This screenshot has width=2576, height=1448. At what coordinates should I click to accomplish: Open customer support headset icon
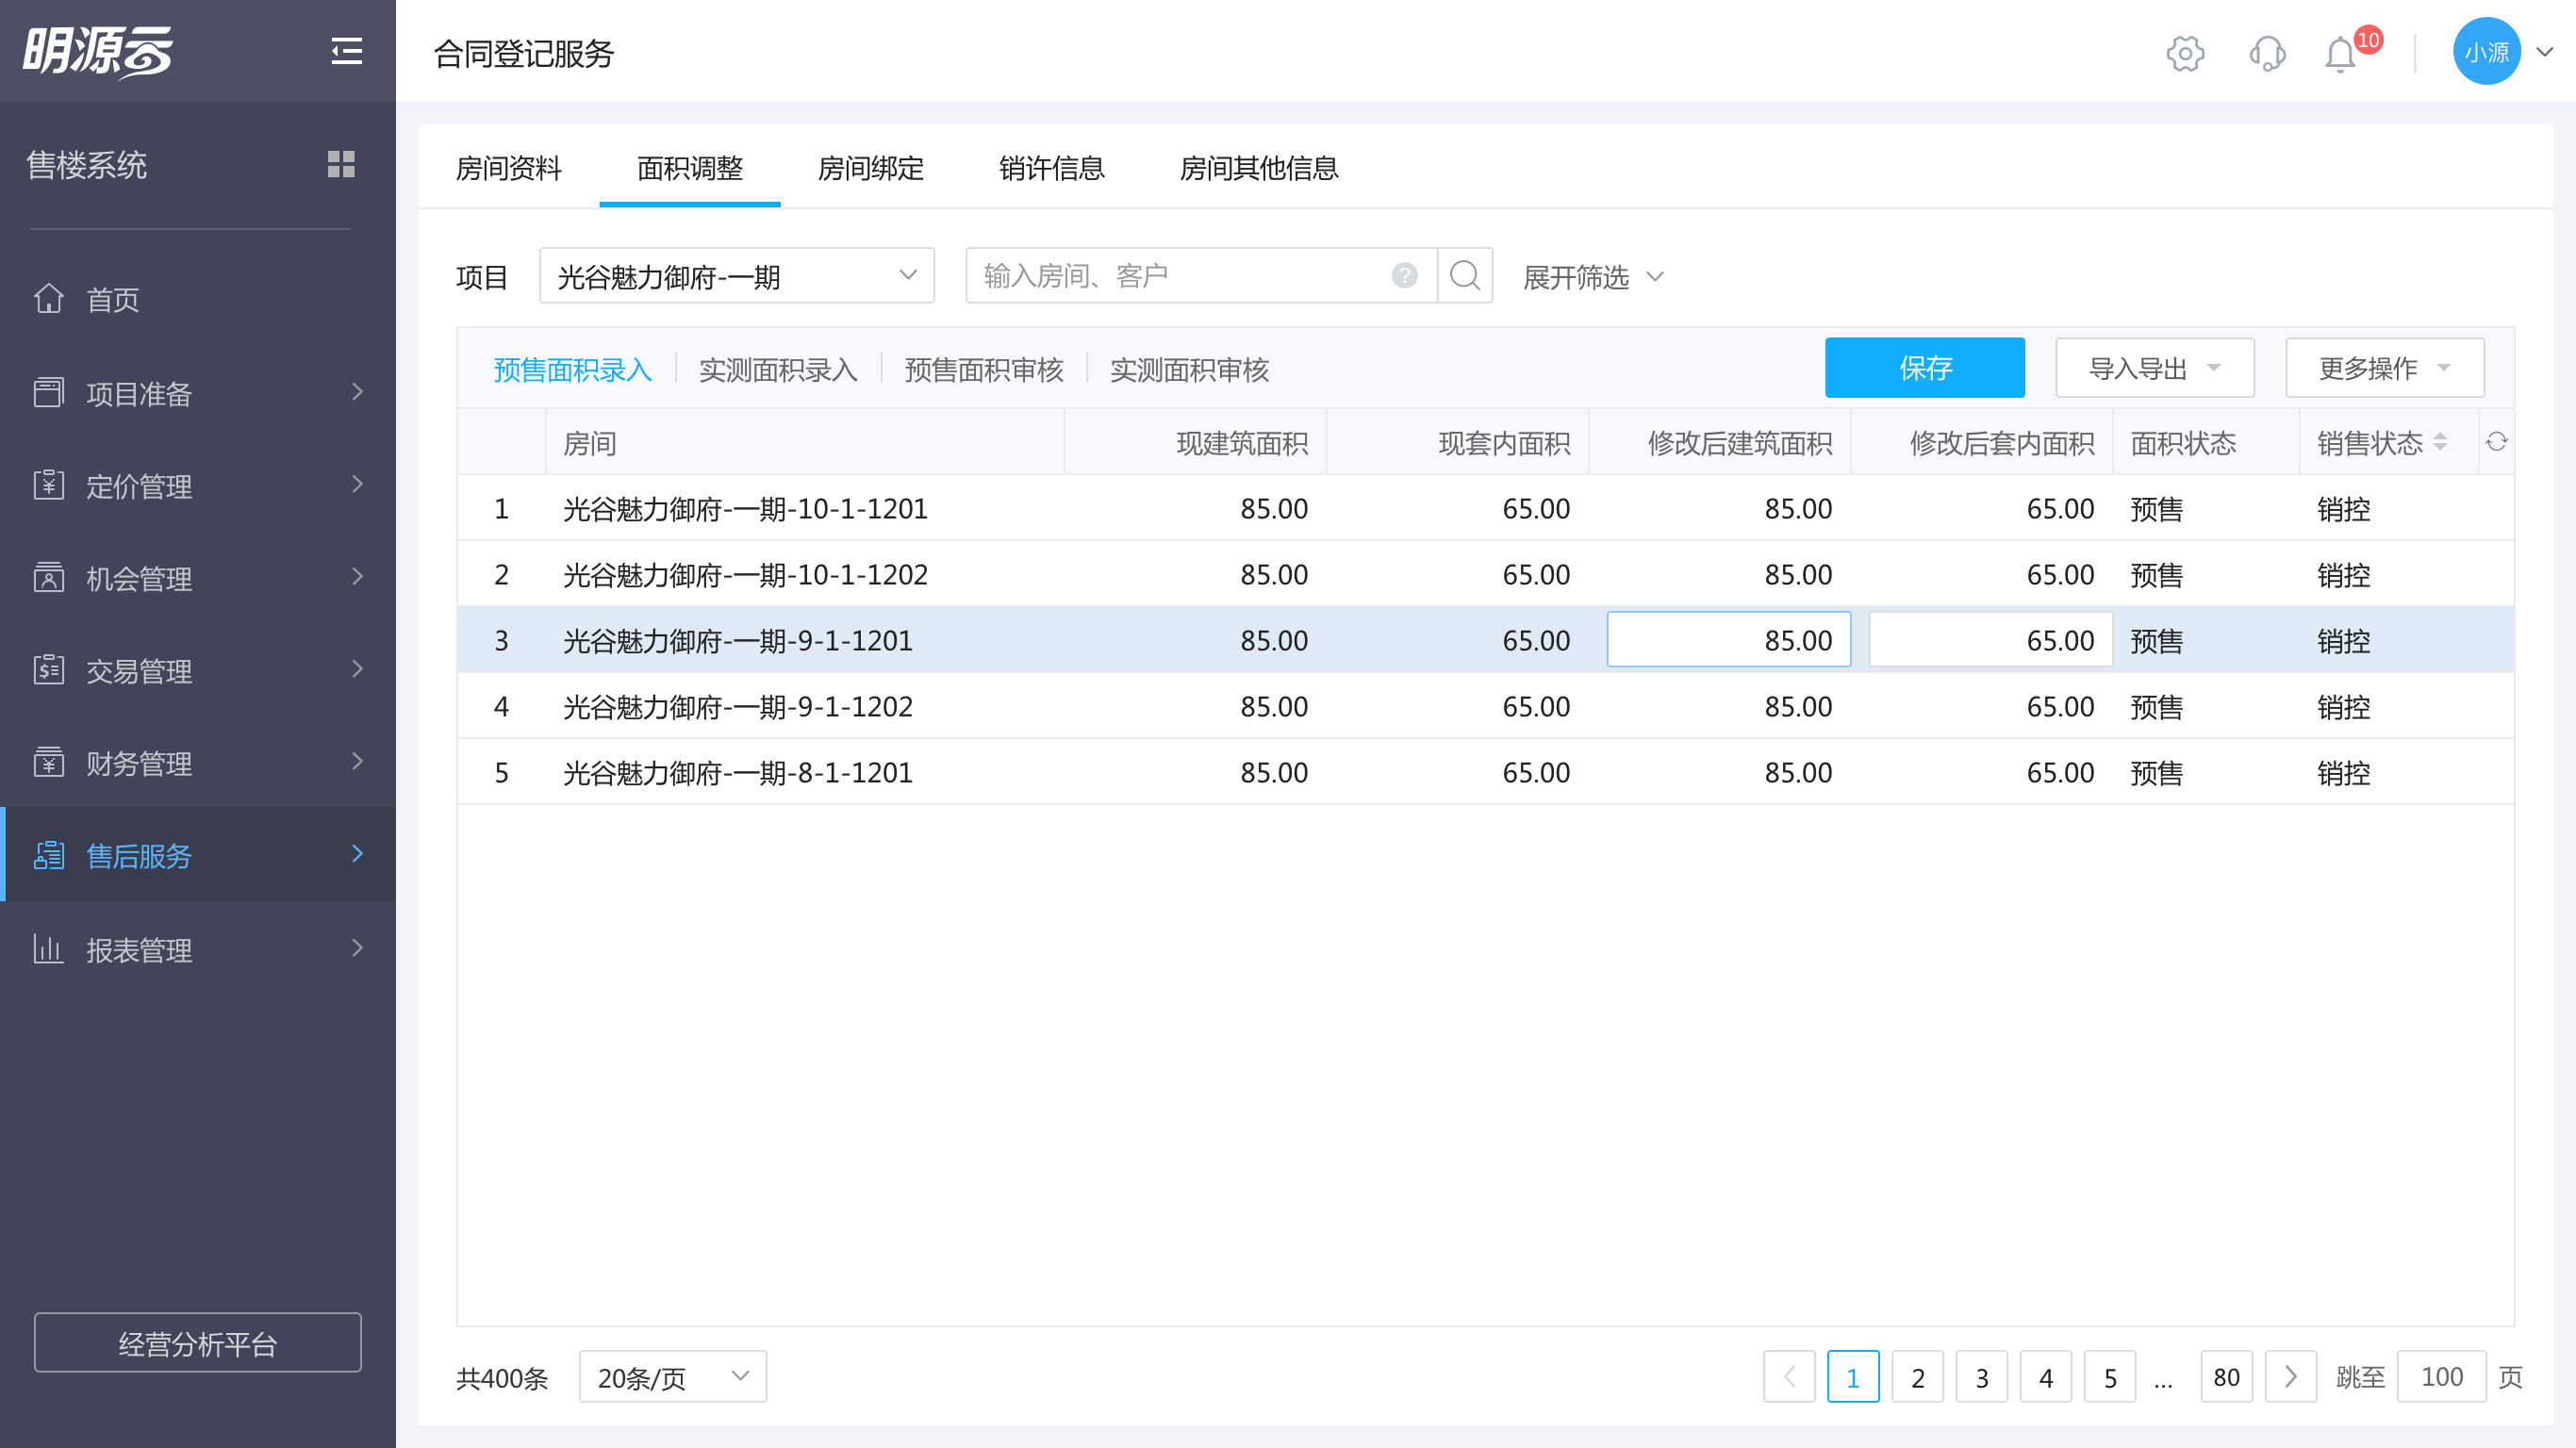pos(2267,53)
